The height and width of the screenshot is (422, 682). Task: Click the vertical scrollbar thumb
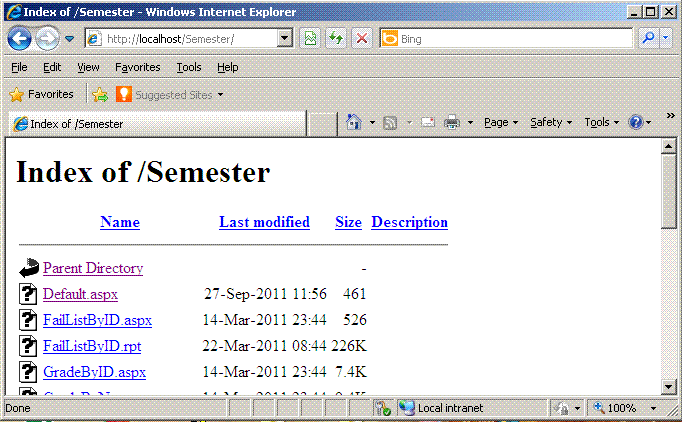click(668, 191)
